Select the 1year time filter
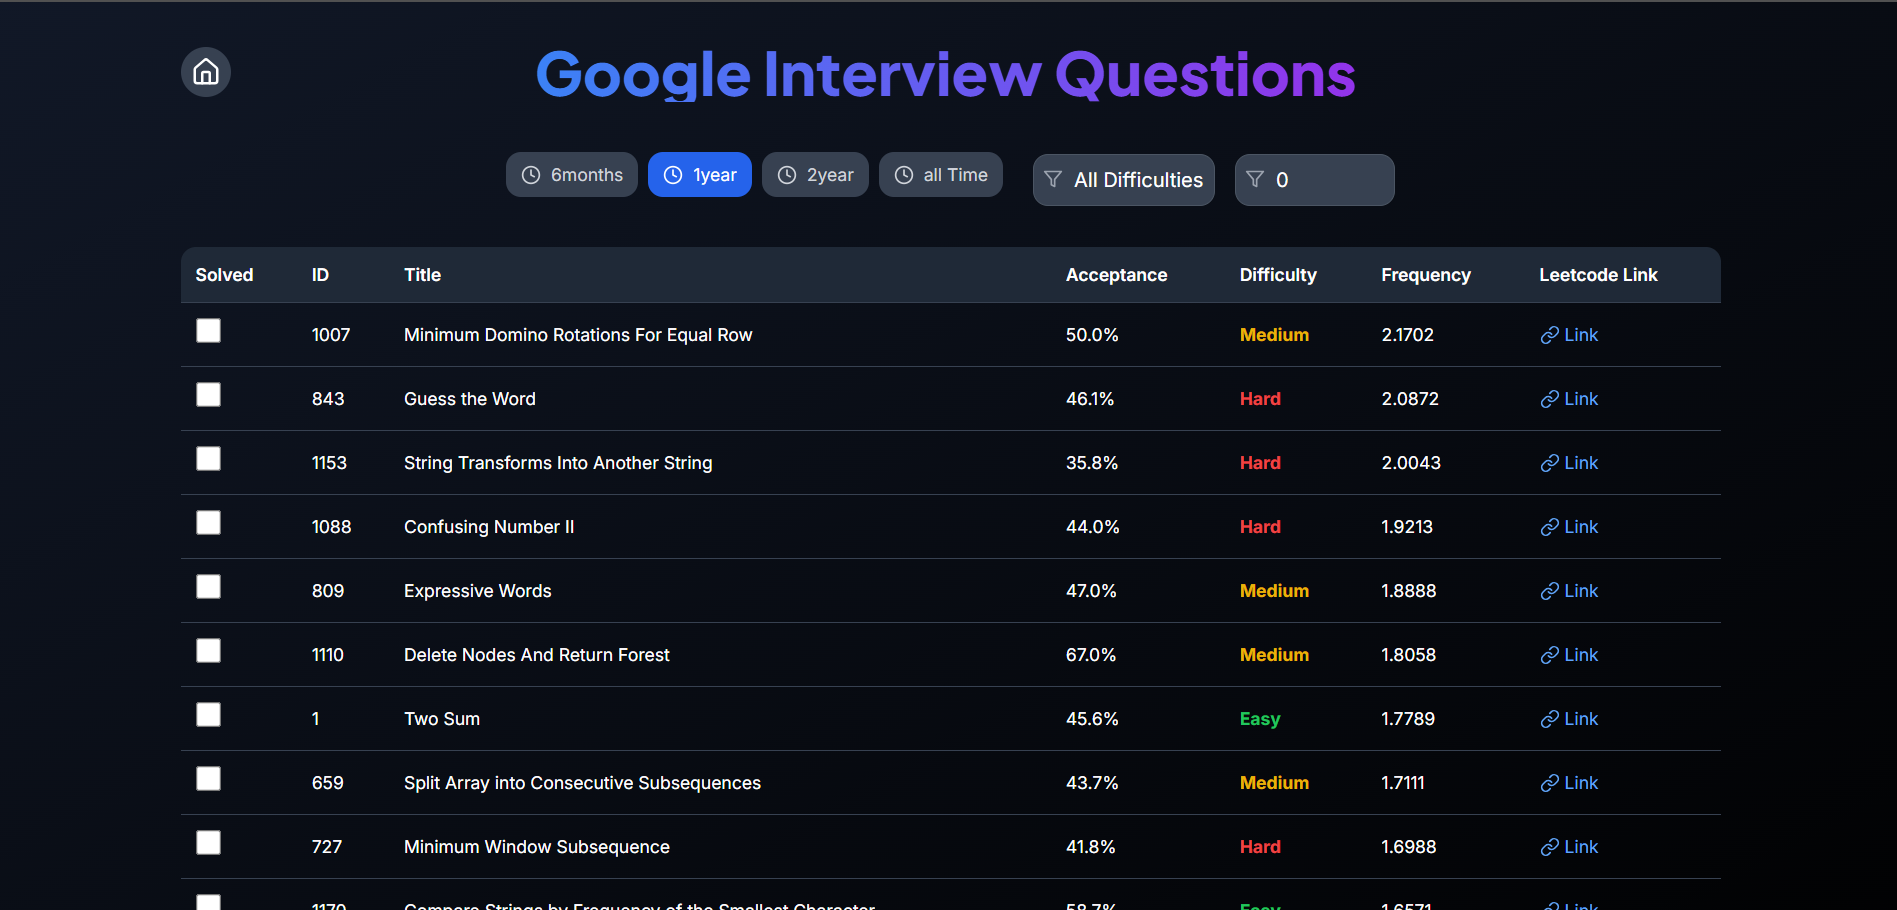Viewport: 1897px width, 910px height. click(x=700, y=175)
